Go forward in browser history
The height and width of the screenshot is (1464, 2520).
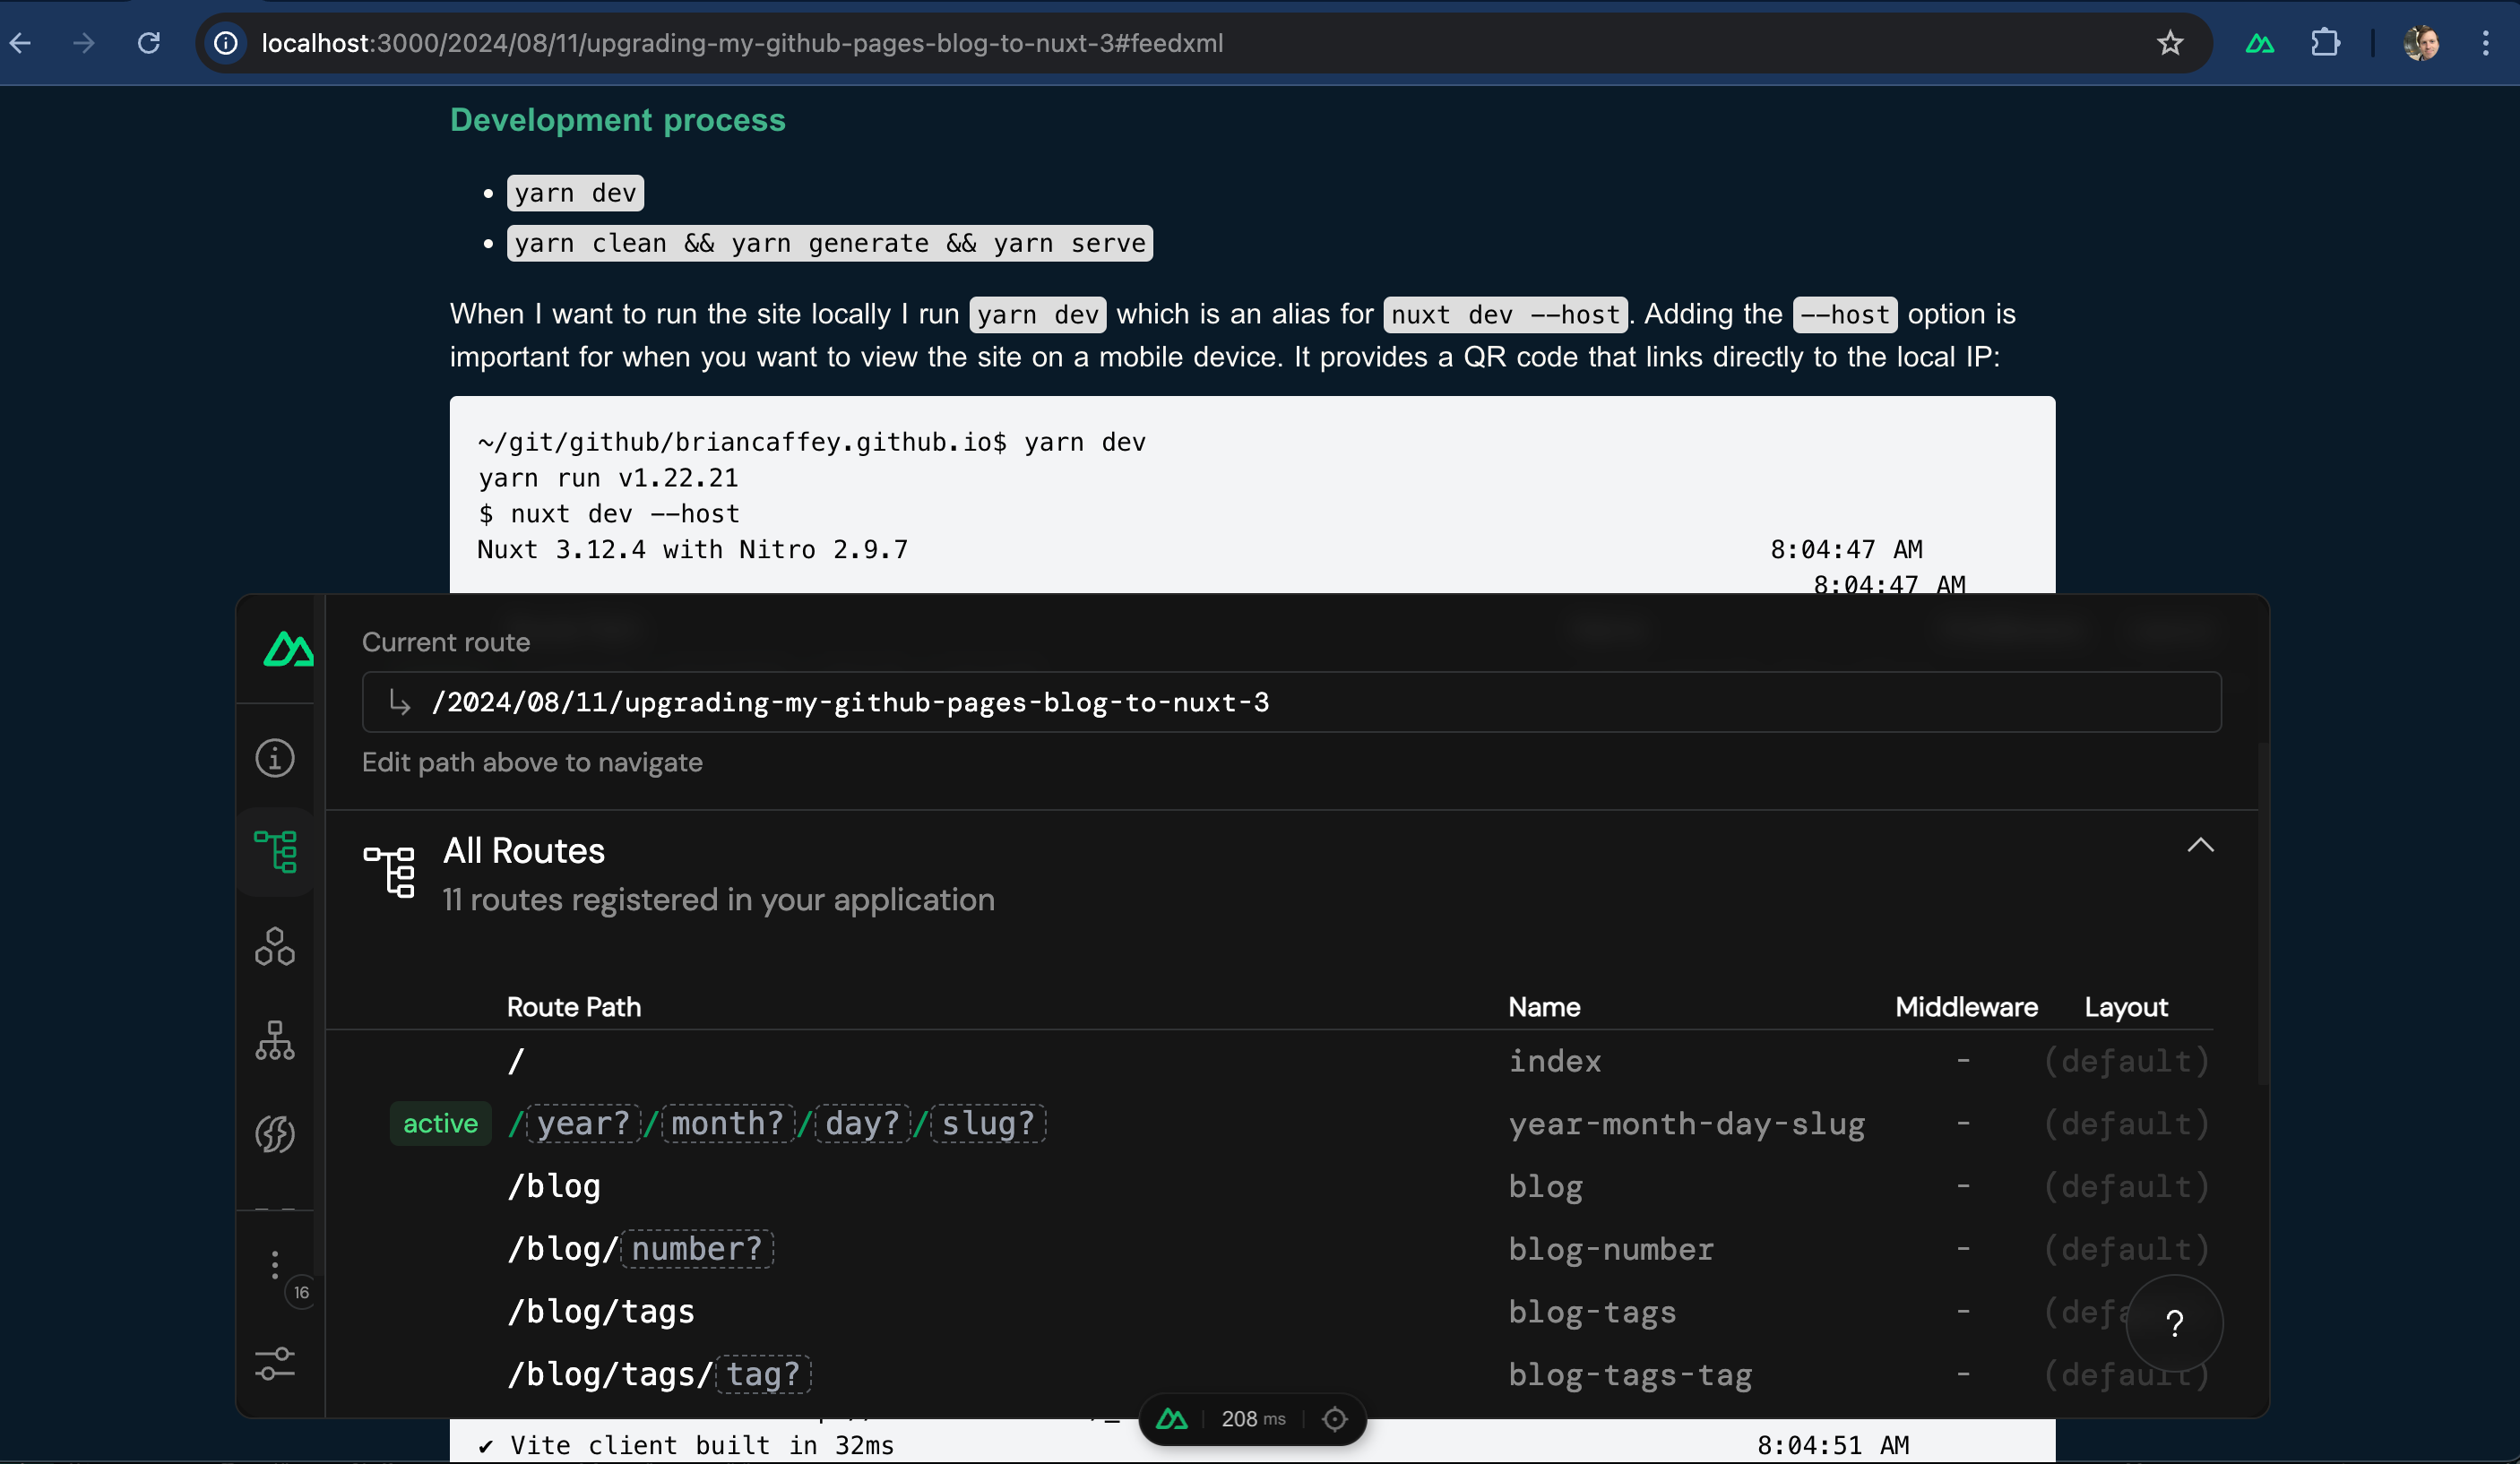point(85,43)
